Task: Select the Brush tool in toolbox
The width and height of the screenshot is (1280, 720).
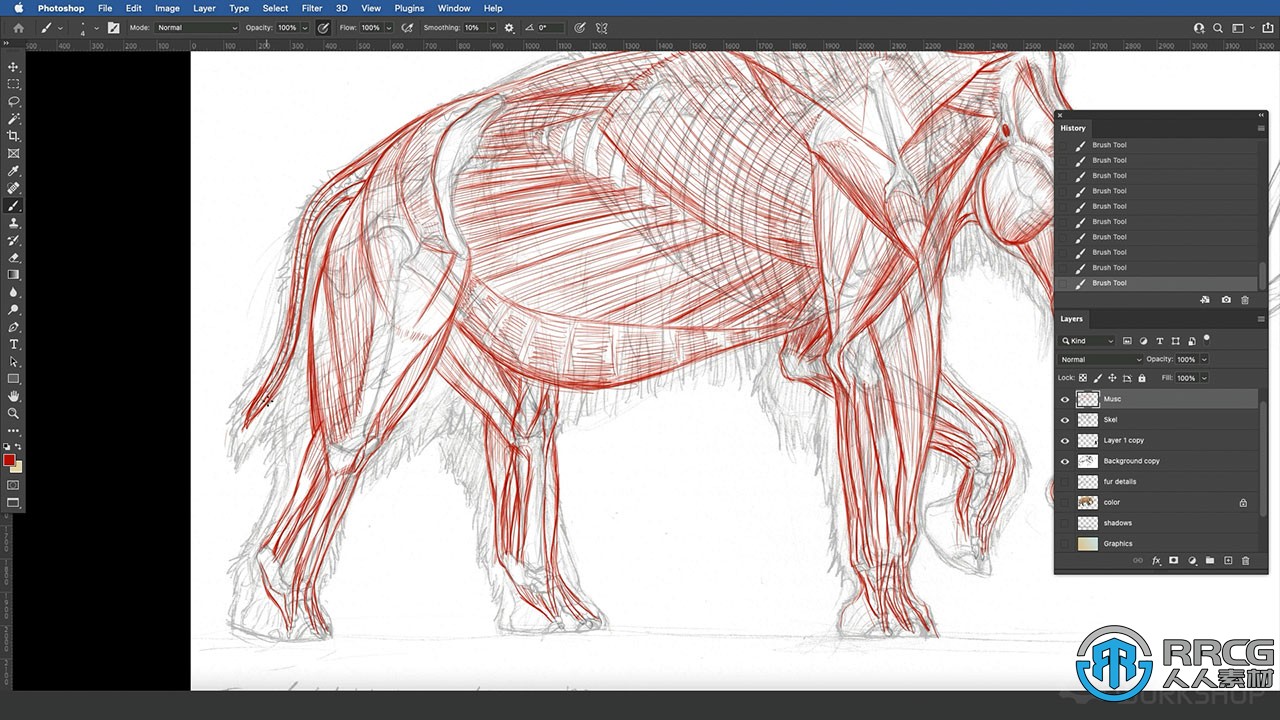Action: (x=13, y=205)
